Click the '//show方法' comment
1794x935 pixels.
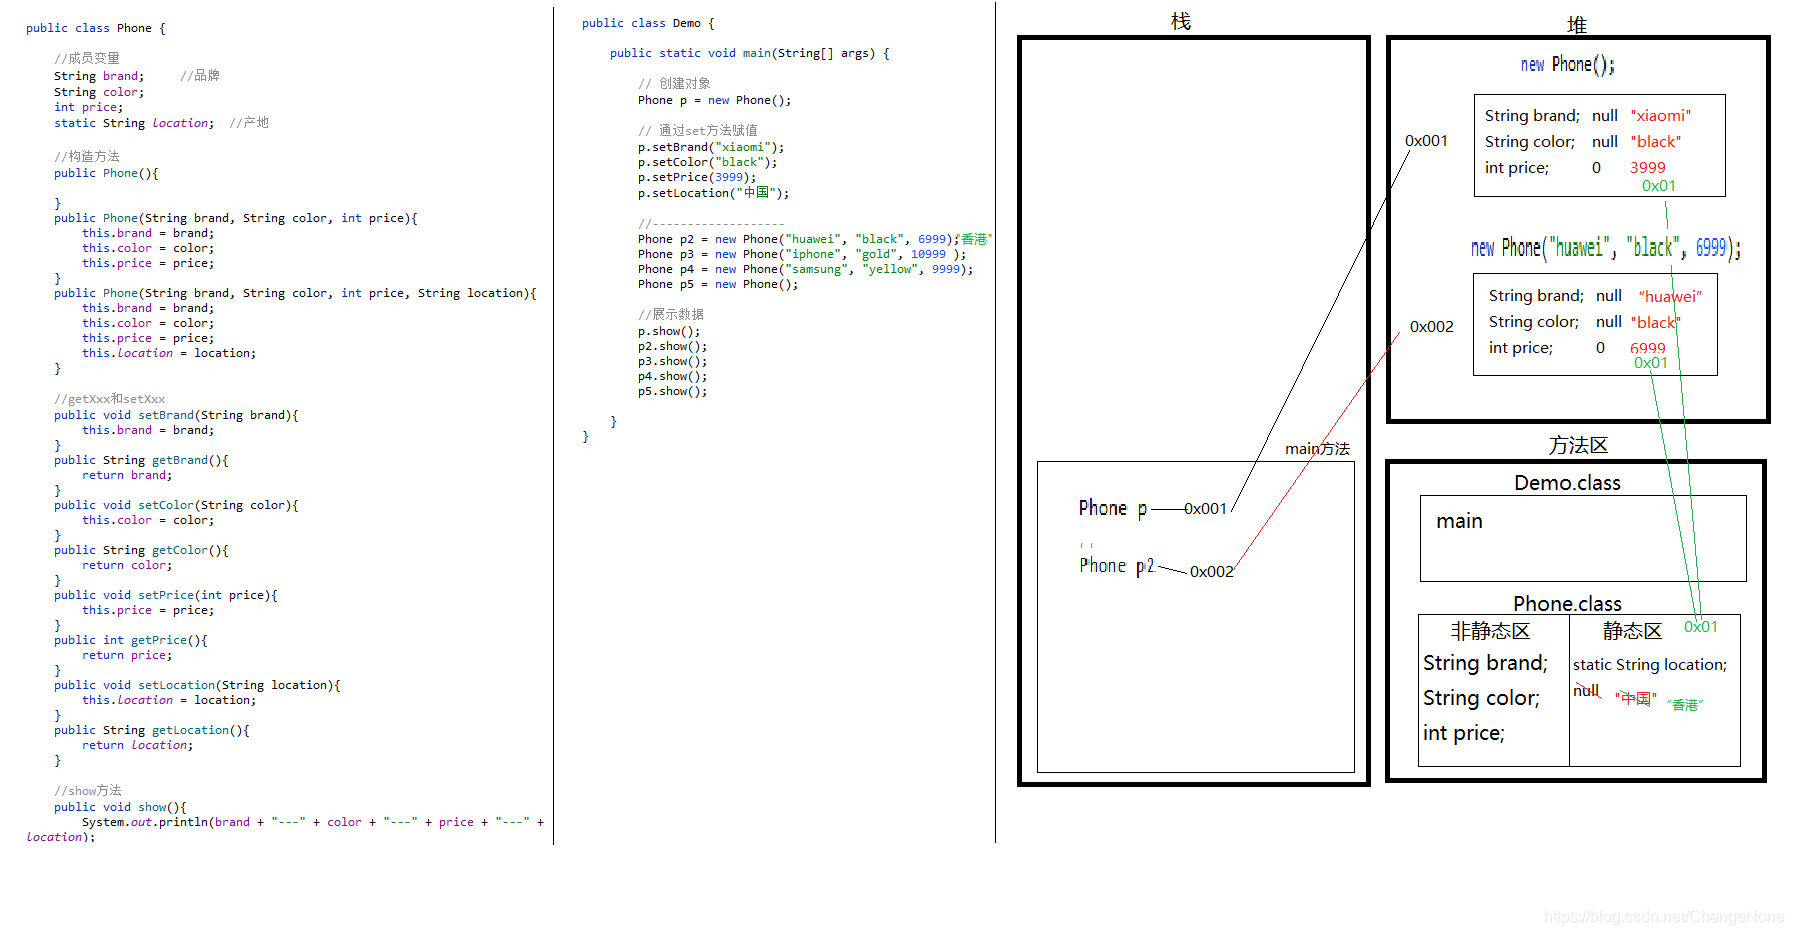(x=87, y=791)
